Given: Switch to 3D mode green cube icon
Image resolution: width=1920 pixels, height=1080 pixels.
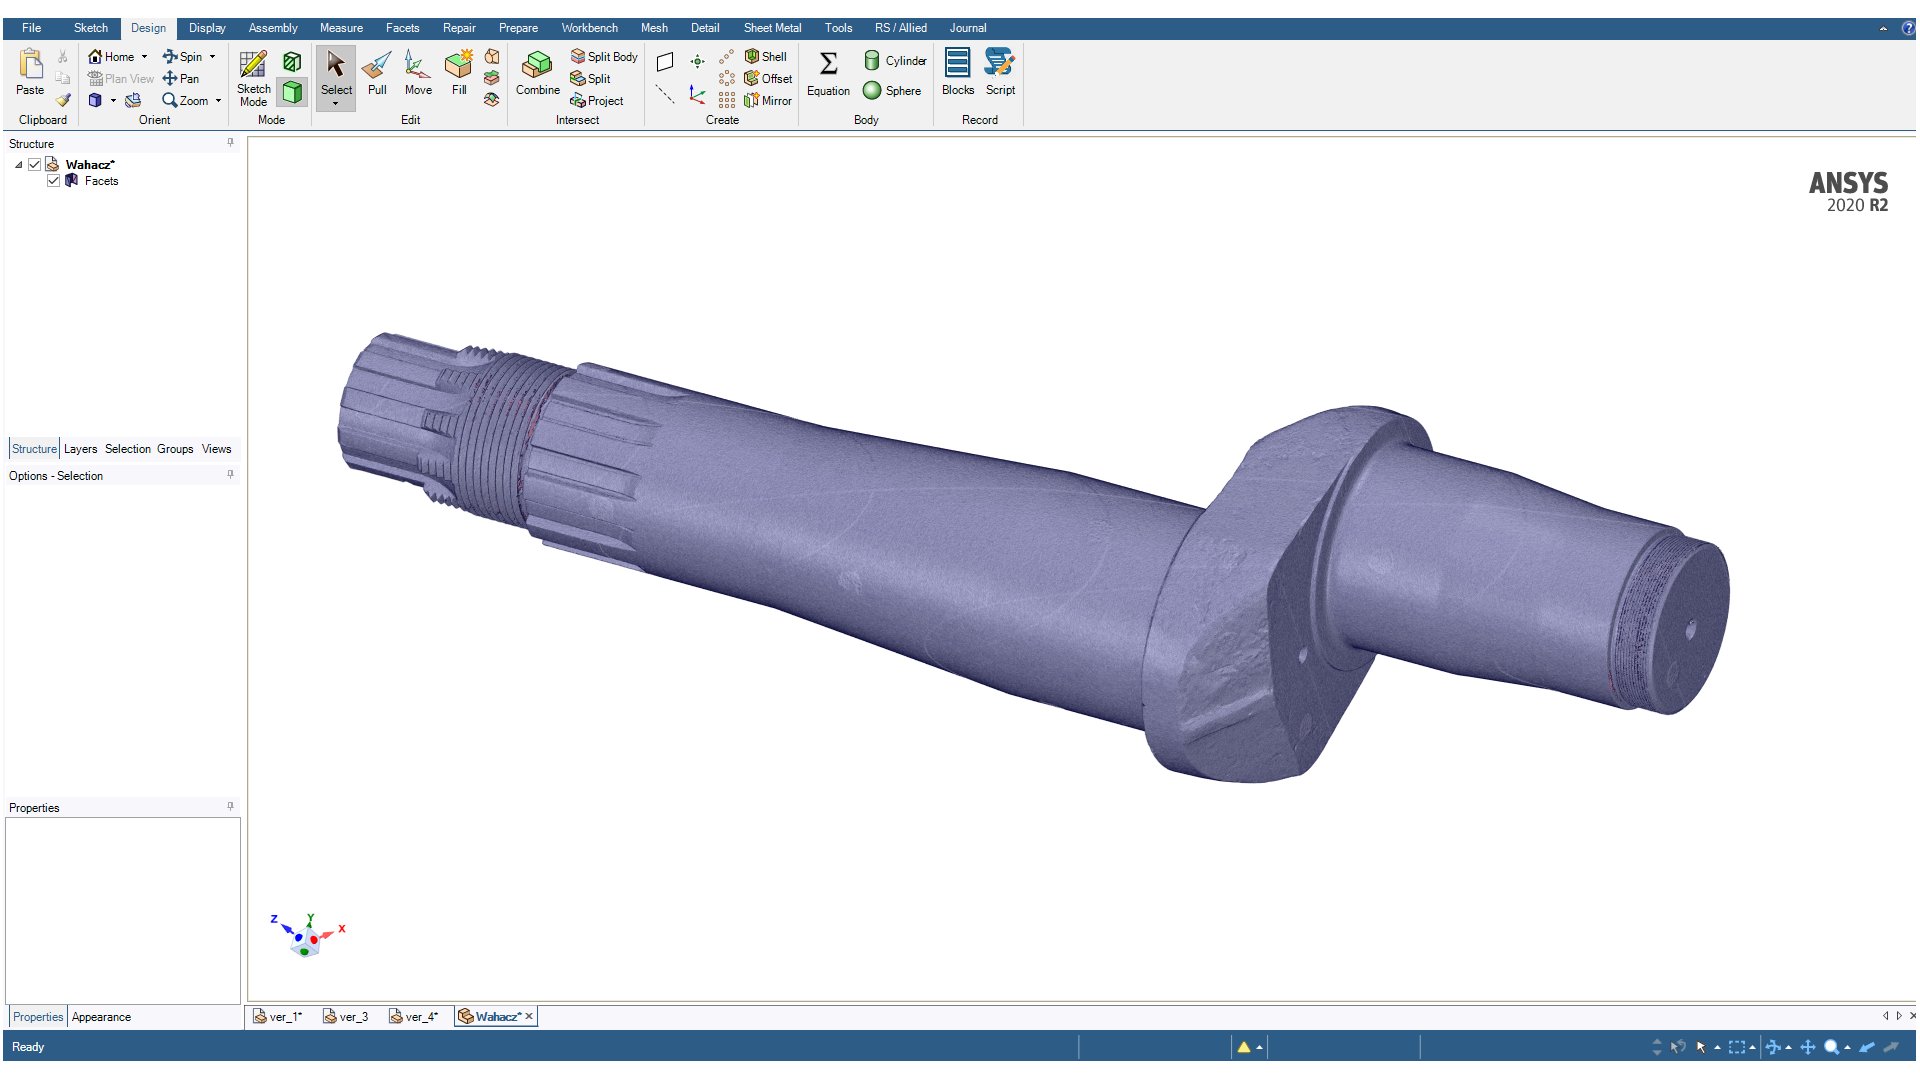Looking at the screenshot, I should coord(292,92).
